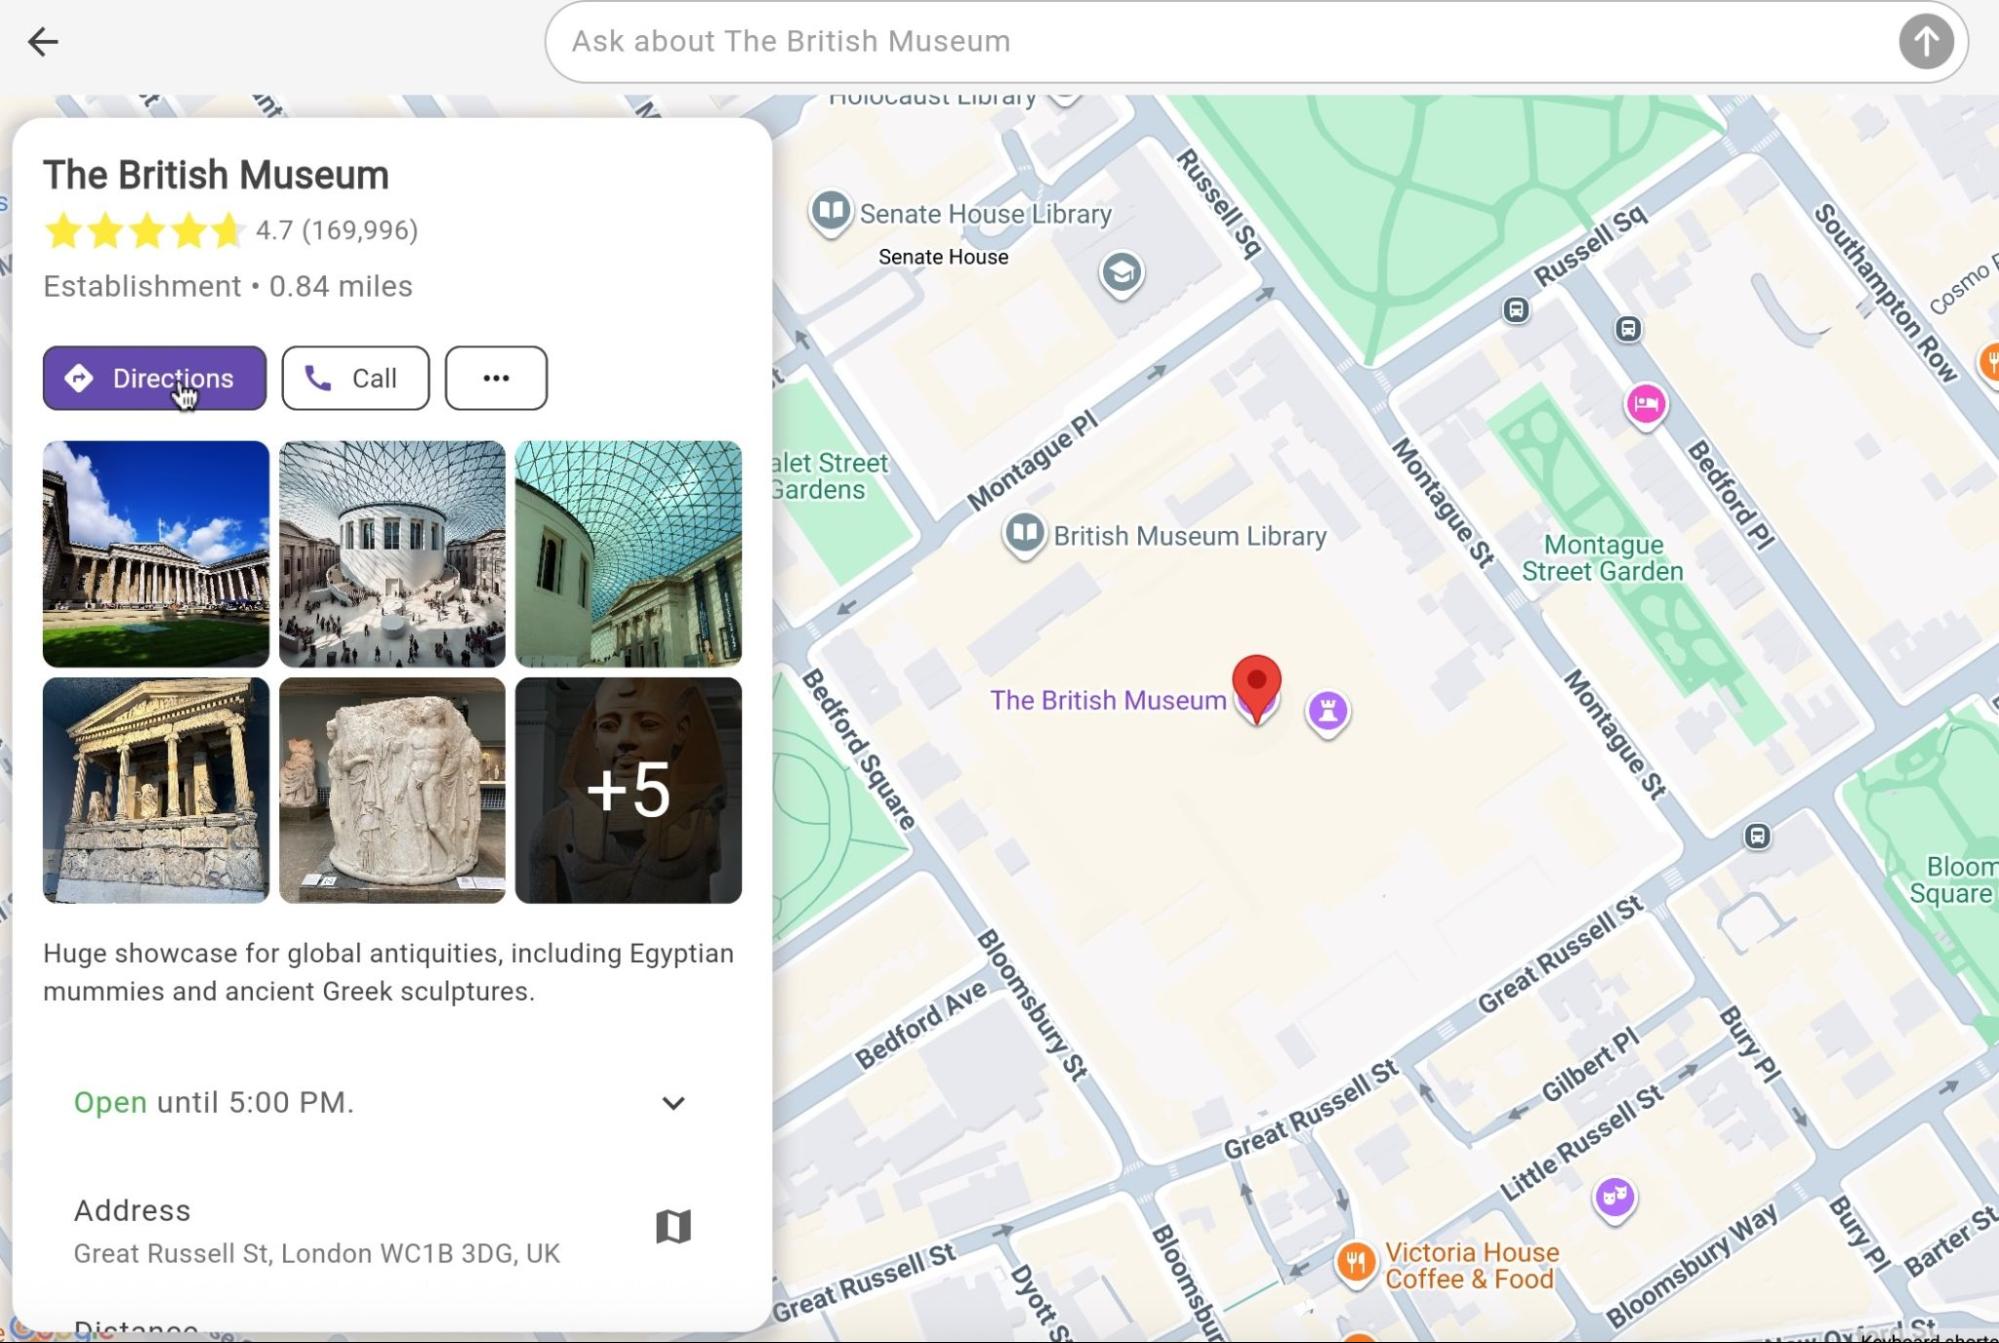1999x1343 pixels.
Task: Select the Victoria House Coffee & Food restaurant marker
Action: [1355, 1262]
